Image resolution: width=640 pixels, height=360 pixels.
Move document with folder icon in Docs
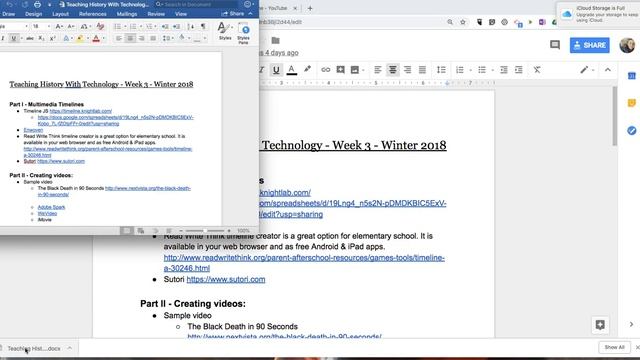tap(276, 40)
